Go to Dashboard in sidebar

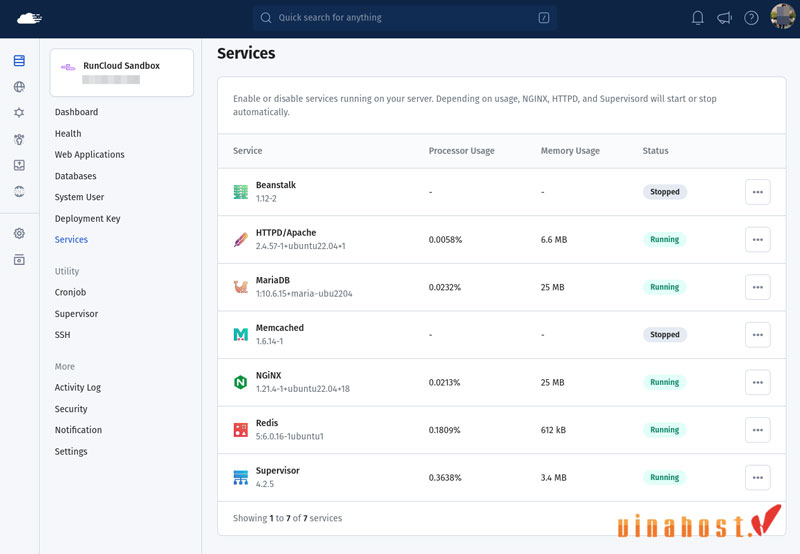77,112
